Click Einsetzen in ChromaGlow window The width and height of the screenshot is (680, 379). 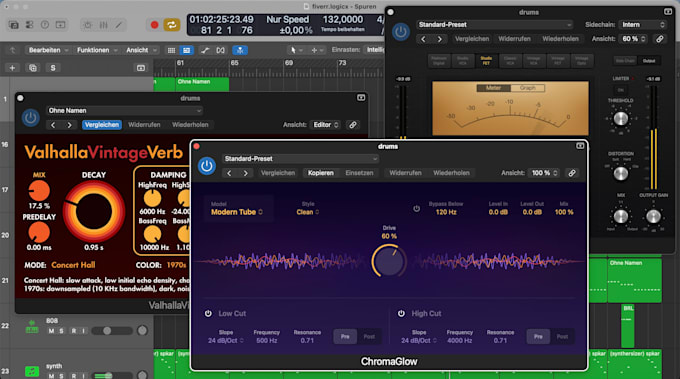coord(359,173)
